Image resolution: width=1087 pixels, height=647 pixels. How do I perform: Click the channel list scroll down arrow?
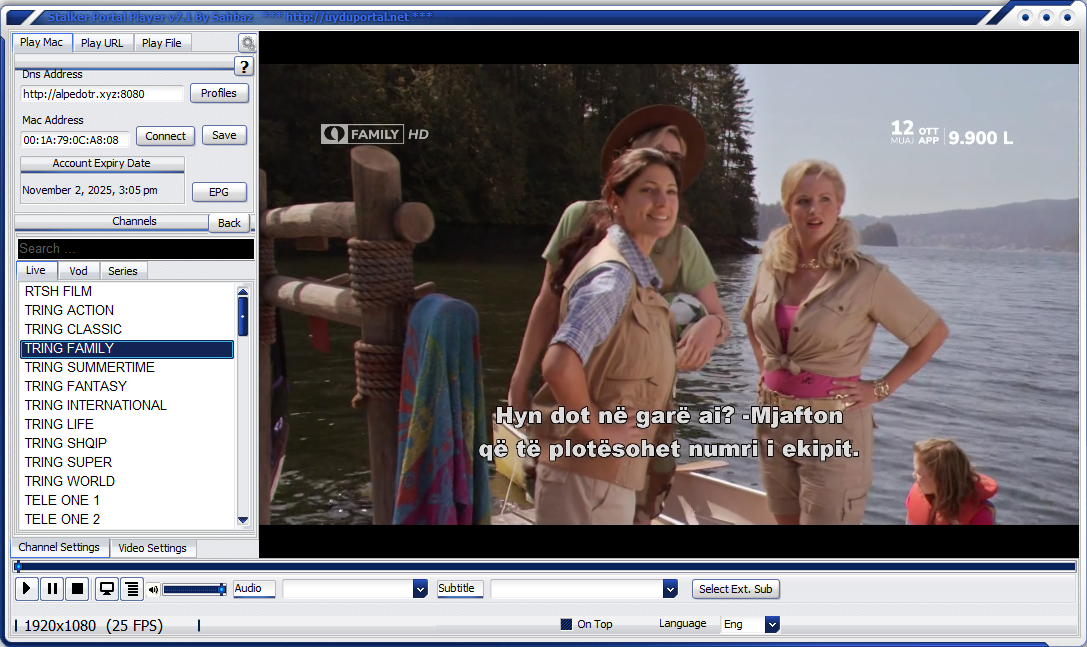pos(243,520)
